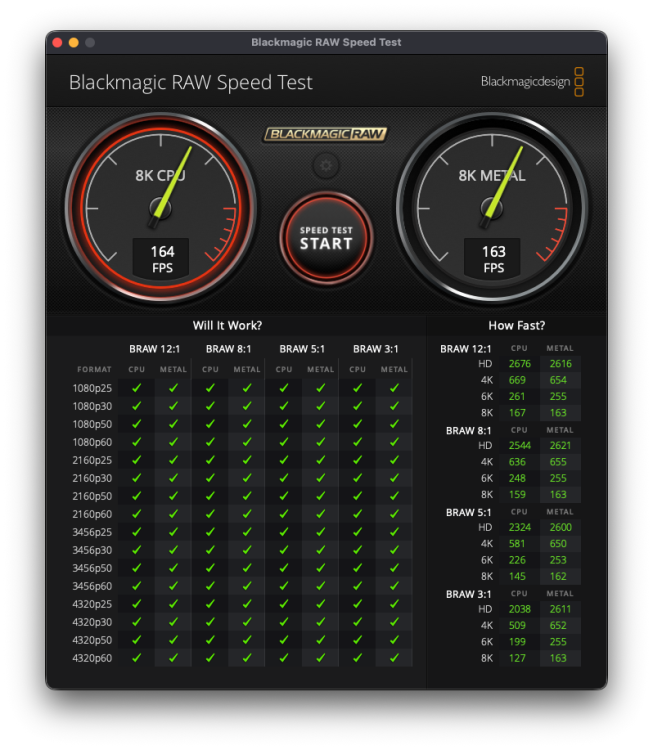Viewport: 653px width, 750px height.
Task: Click the 8K CPU gauge
Action: click(161, 208)
